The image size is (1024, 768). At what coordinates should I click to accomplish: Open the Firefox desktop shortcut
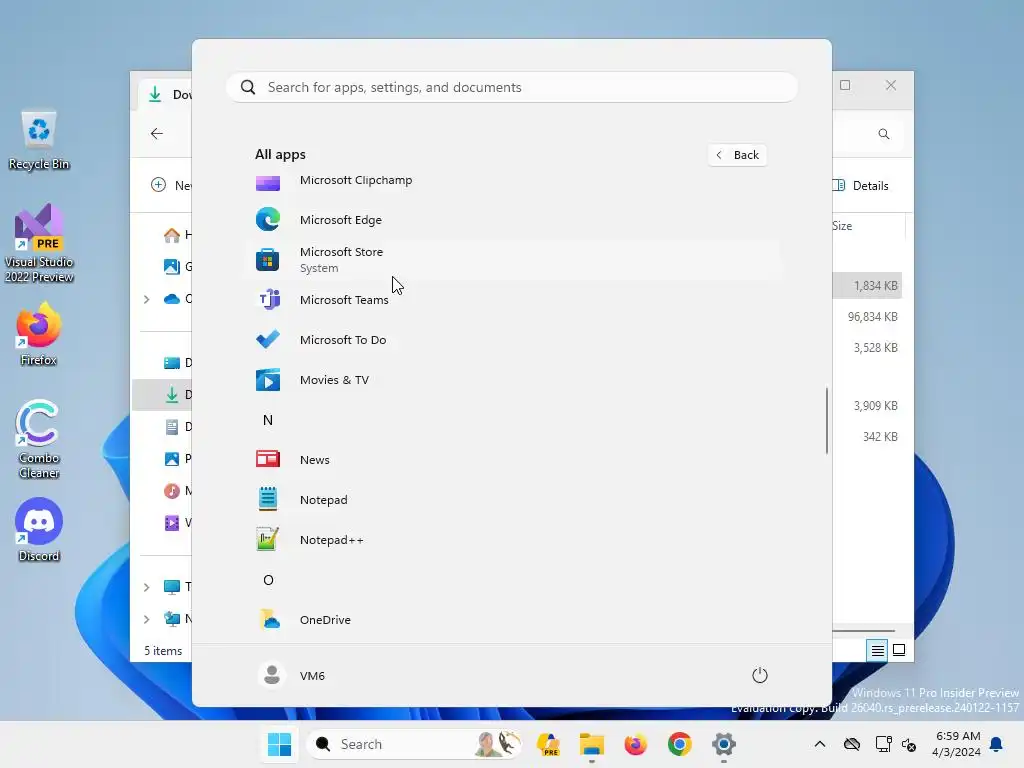coord(39,334)
